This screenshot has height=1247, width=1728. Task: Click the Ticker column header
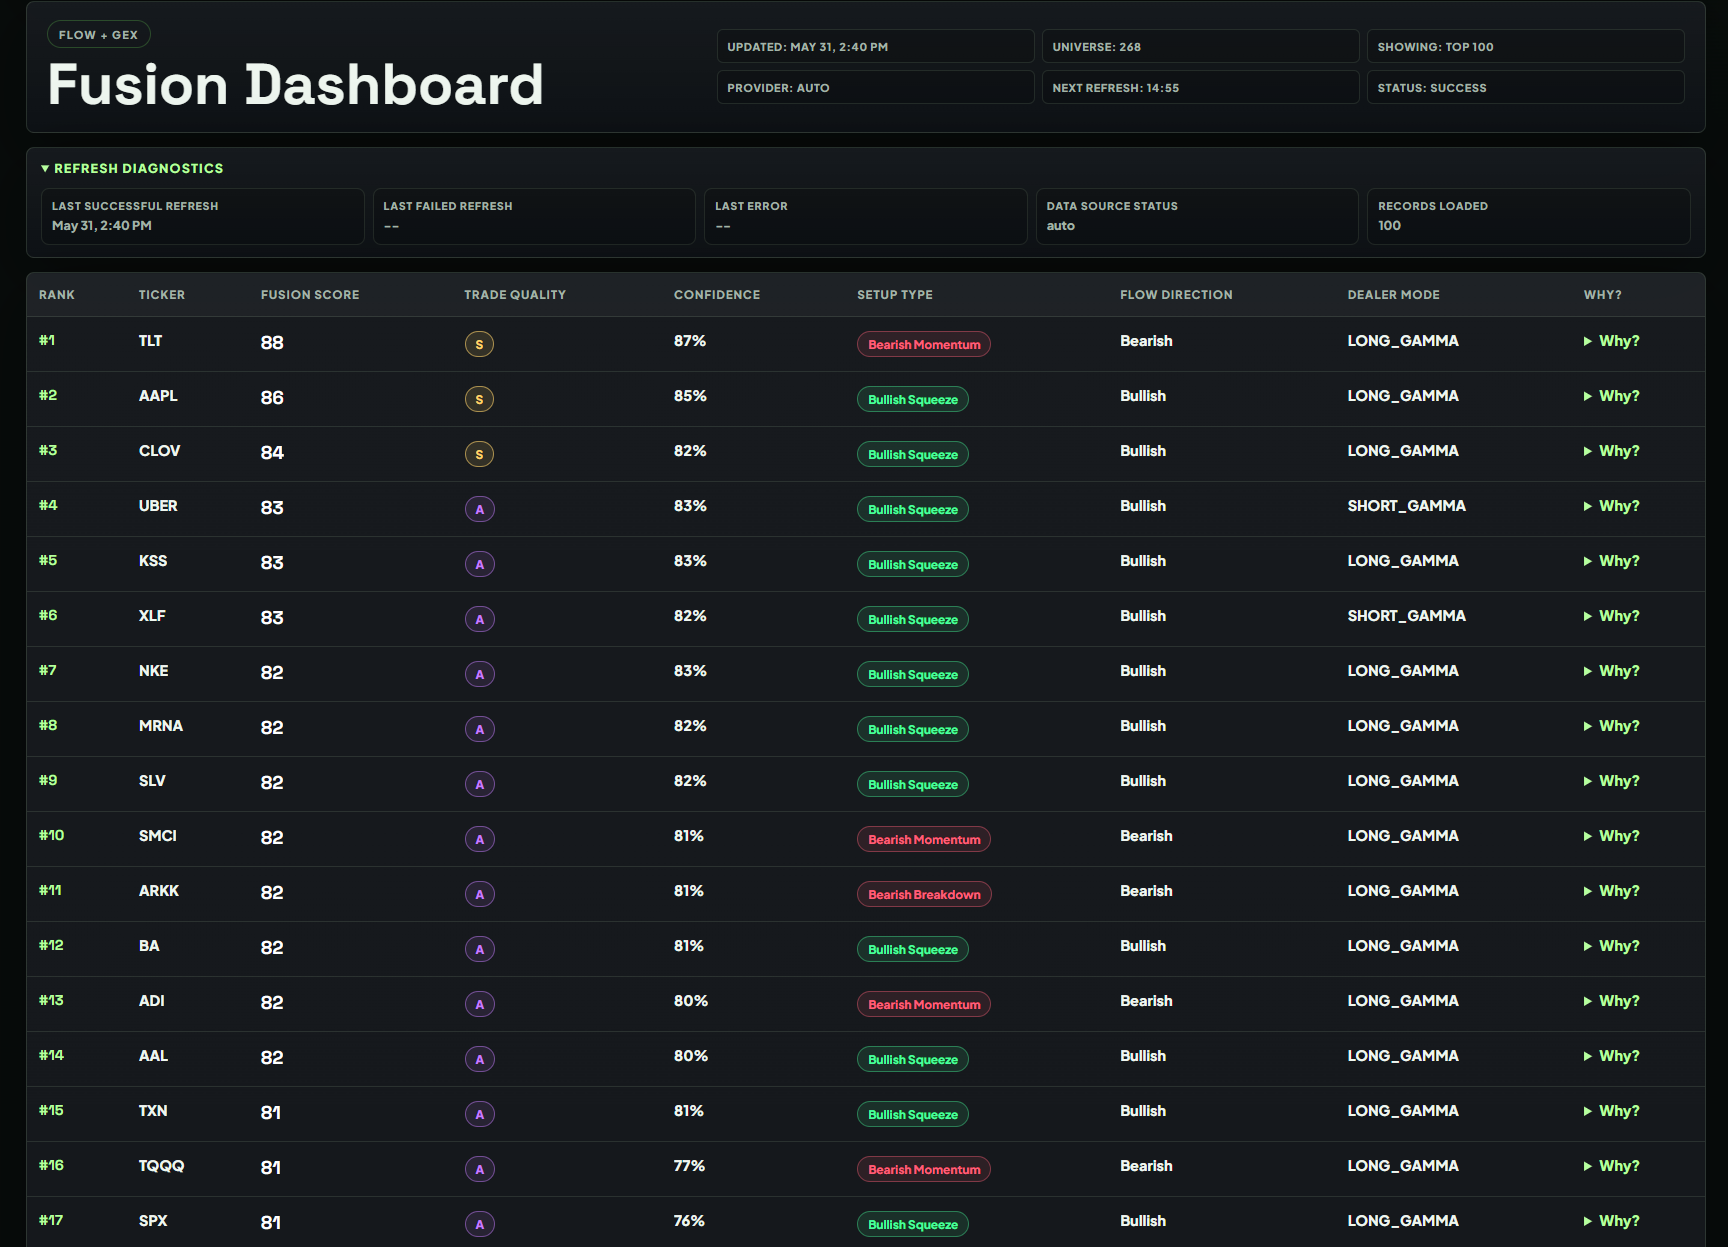162,295
